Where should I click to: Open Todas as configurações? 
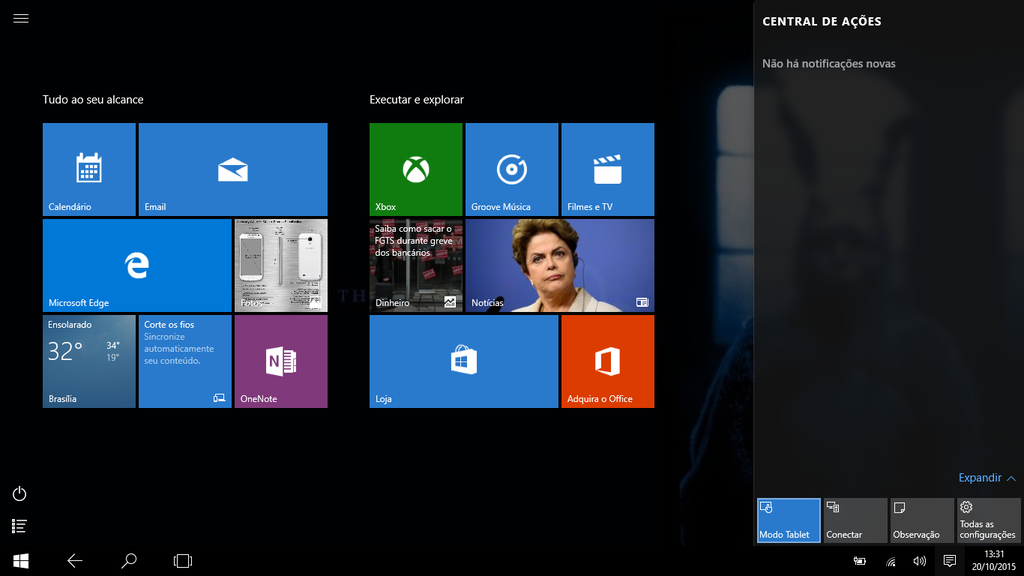(x=989, y=520)
